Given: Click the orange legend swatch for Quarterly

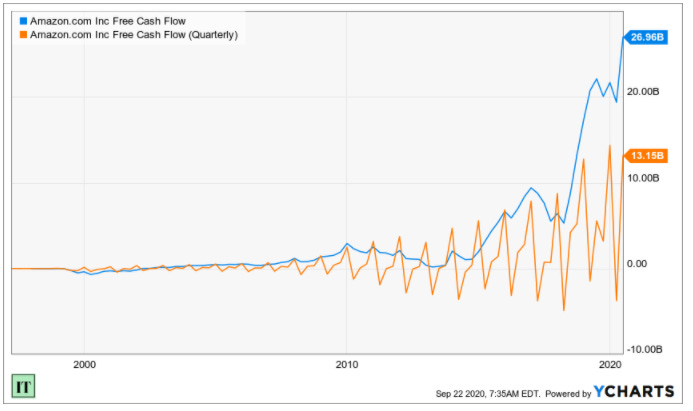Looking at the screenshot, I should [24, 34].
